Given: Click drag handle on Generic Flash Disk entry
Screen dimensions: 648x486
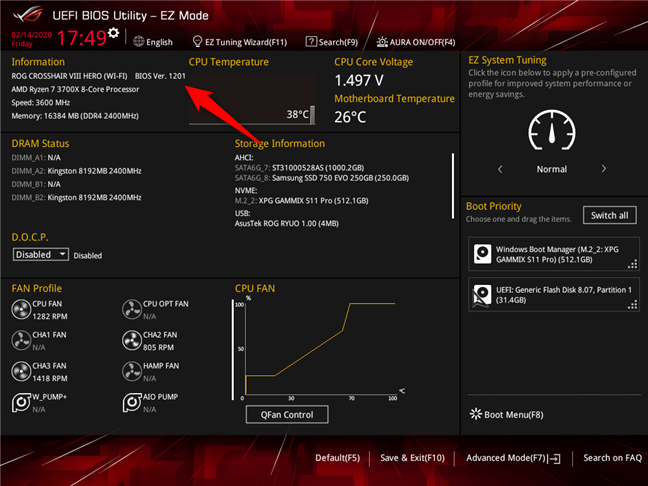Looking at the screenshot, I should pyautogui.click(x=632, y=305).
